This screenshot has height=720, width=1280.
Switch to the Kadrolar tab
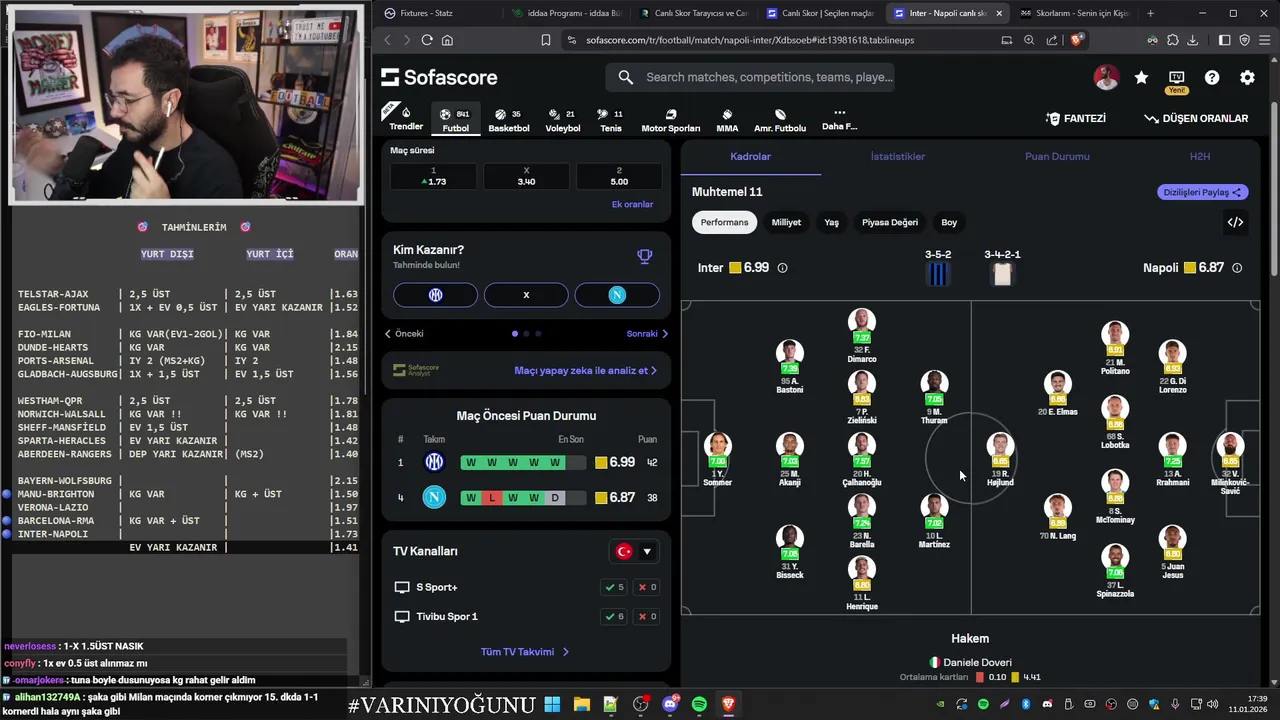click(750, 157)
